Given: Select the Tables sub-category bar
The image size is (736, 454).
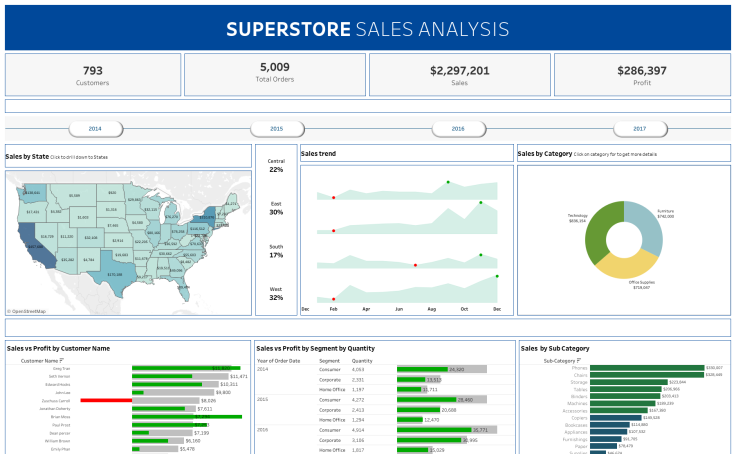Looking at the screenshot, I should coord(626,389).
